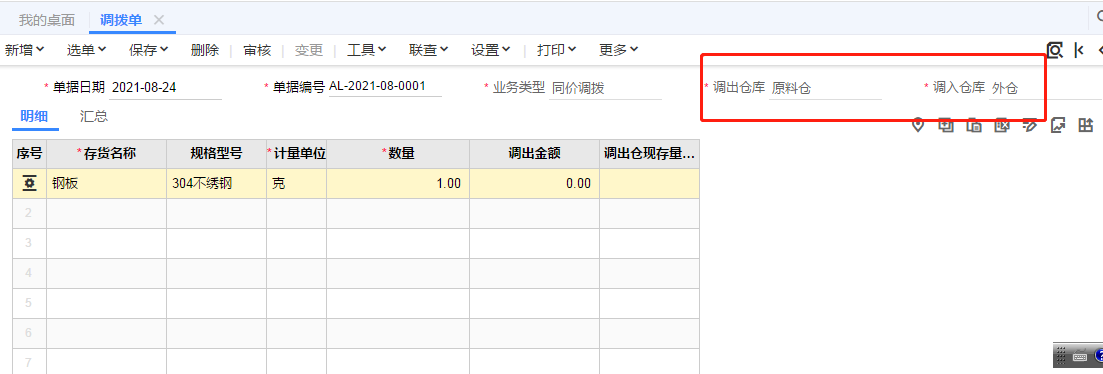Click the document search magnifier icon

[x=1054, y=50]
